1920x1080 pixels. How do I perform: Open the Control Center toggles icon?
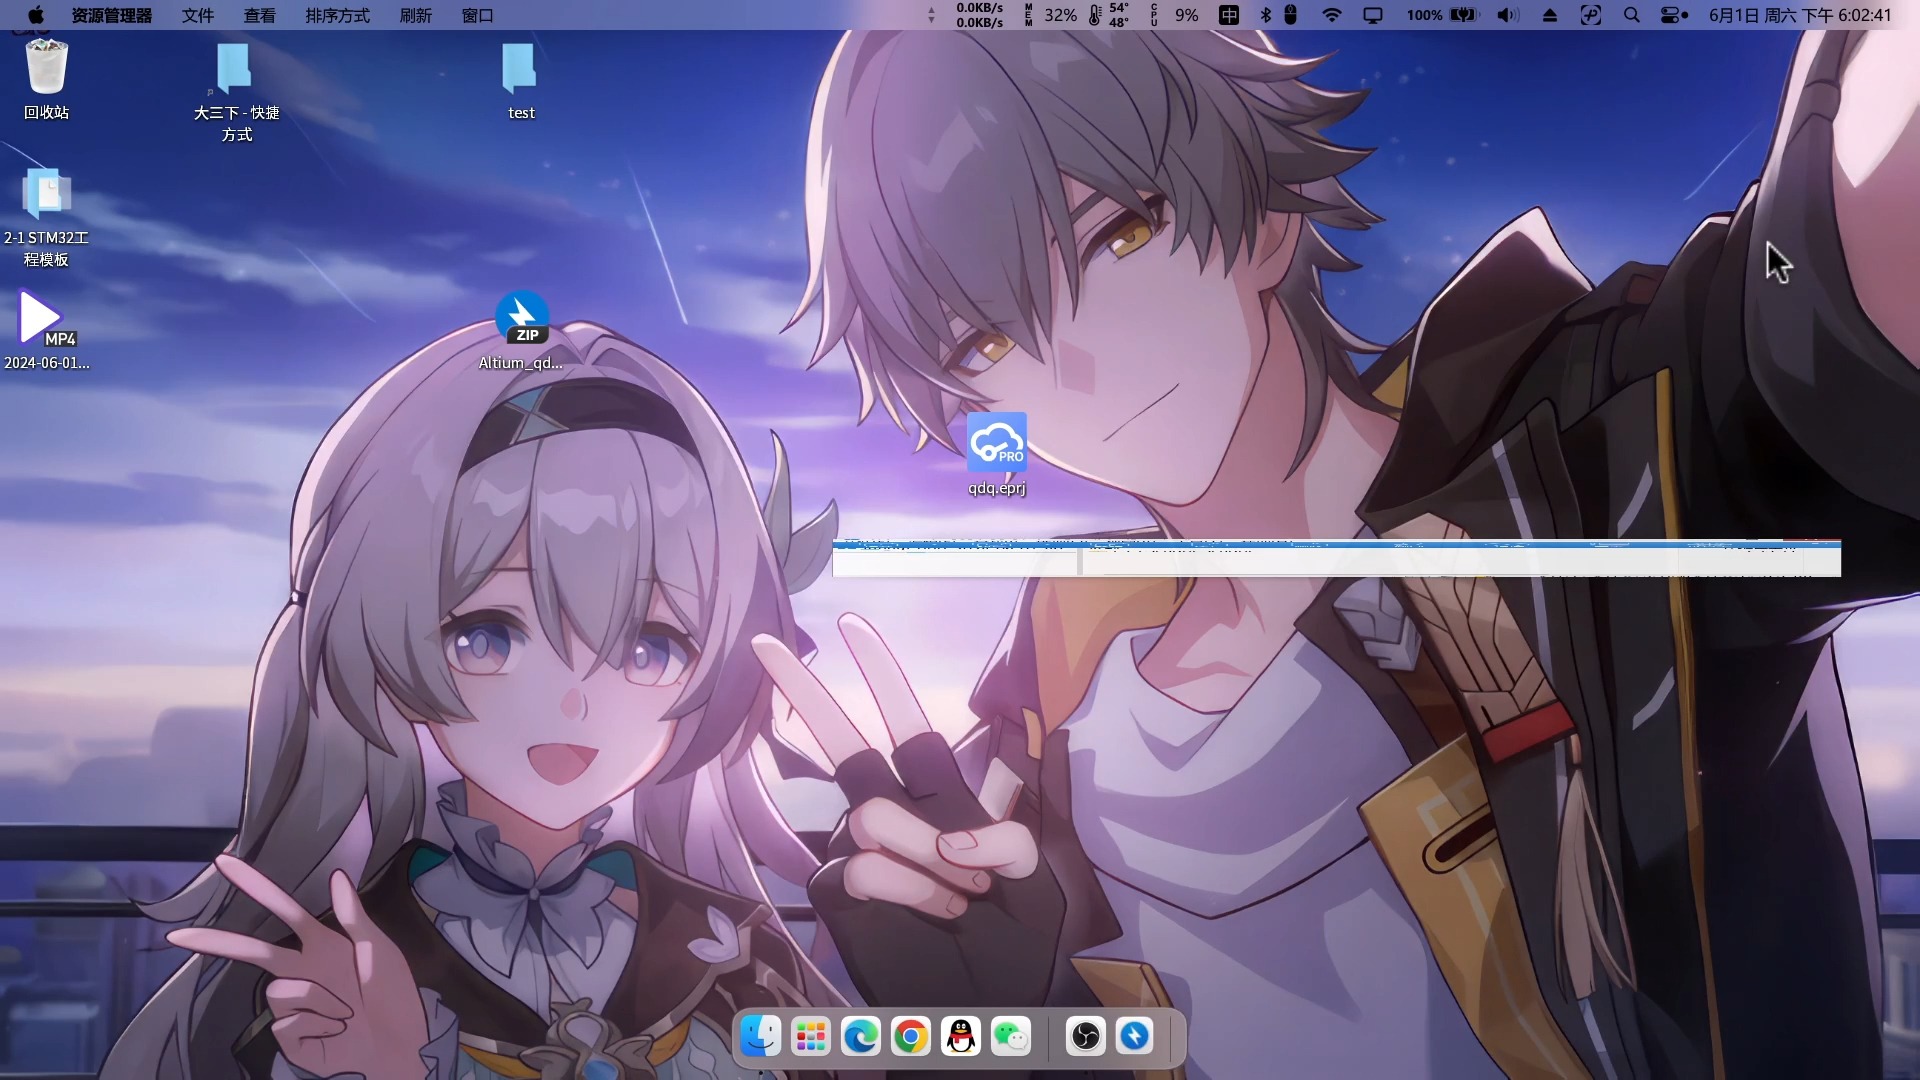pyautogui.click(x=1673, y=15)
